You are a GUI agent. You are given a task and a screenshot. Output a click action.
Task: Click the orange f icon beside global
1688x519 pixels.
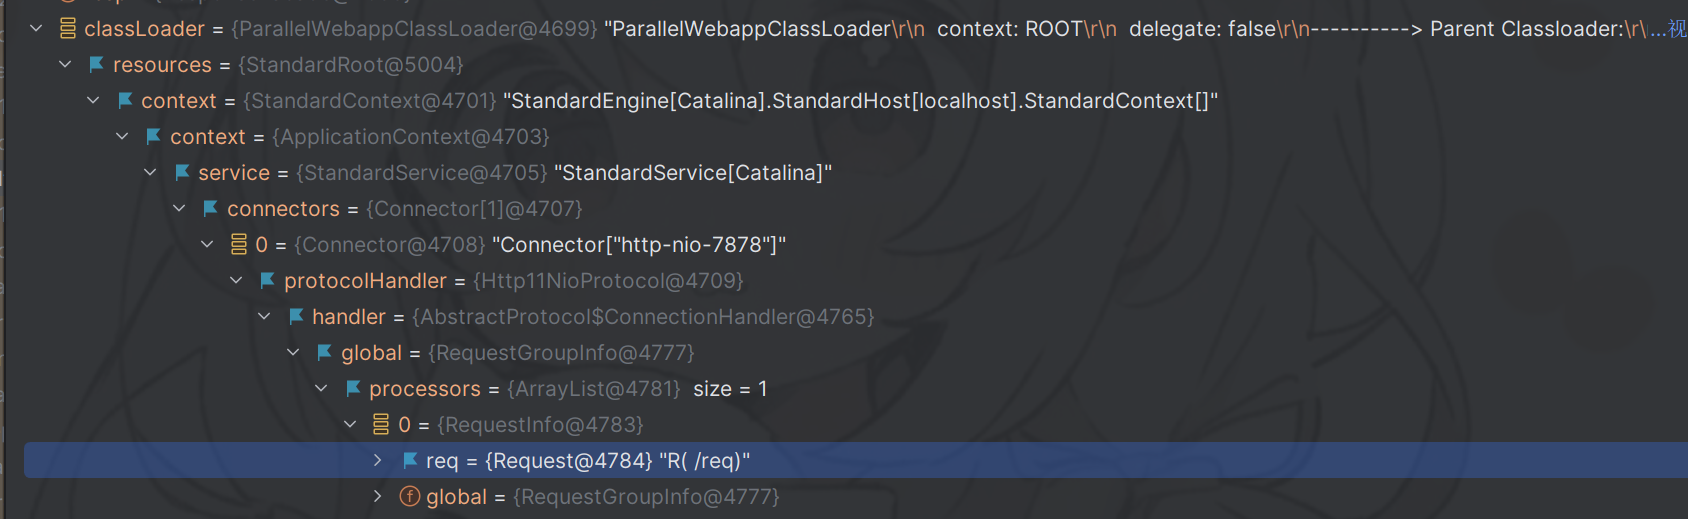click(410, 497)
